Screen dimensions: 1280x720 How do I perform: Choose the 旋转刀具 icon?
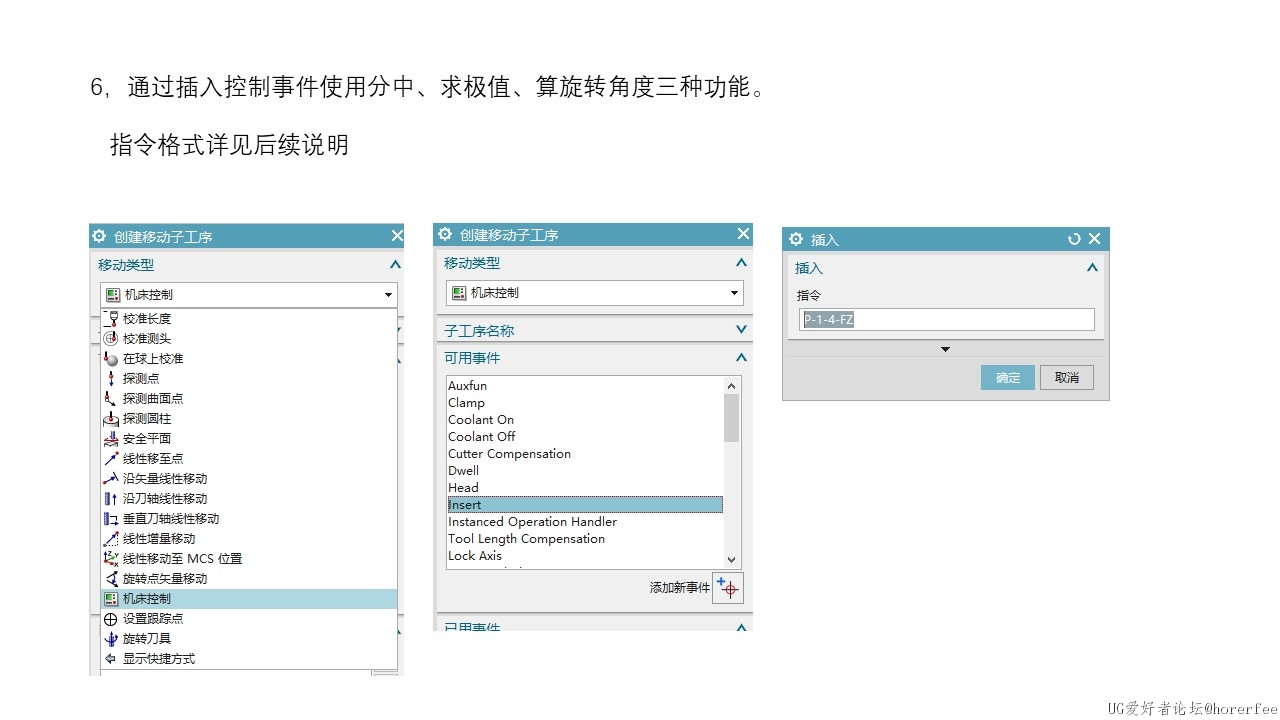(111, 638)
